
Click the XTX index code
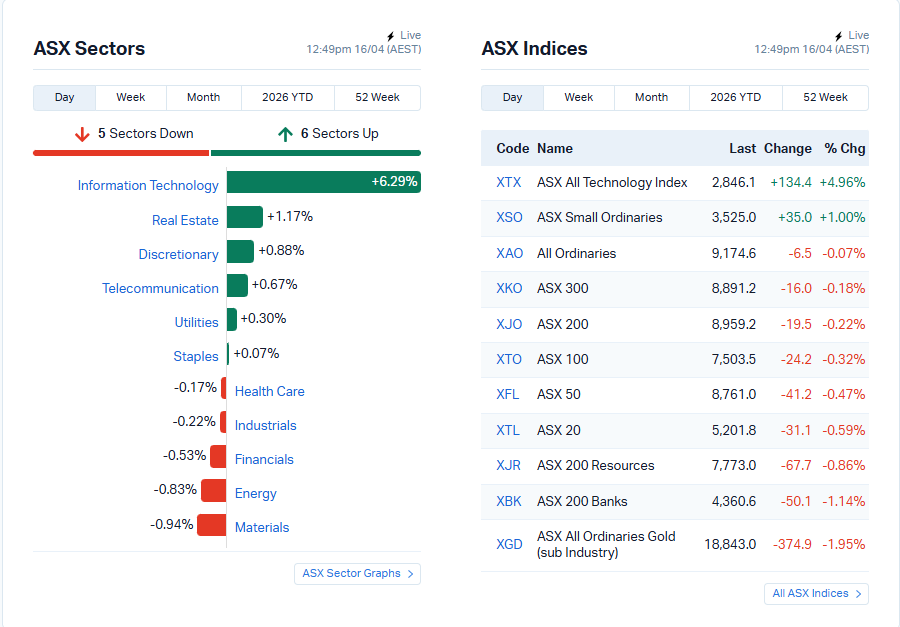[x=509, y=183]
